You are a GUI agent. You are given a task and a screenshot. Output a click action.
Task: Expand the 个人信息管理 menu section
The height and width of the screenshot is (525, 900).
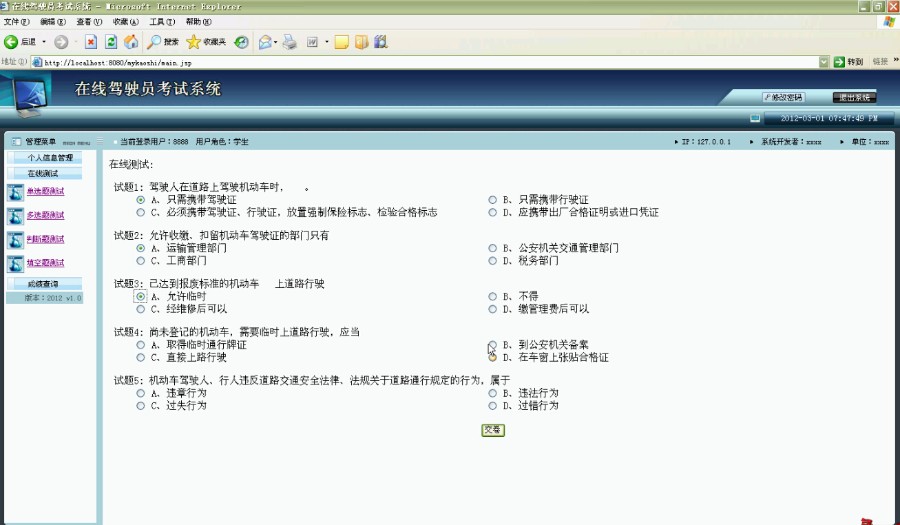[x=50, y=158]
